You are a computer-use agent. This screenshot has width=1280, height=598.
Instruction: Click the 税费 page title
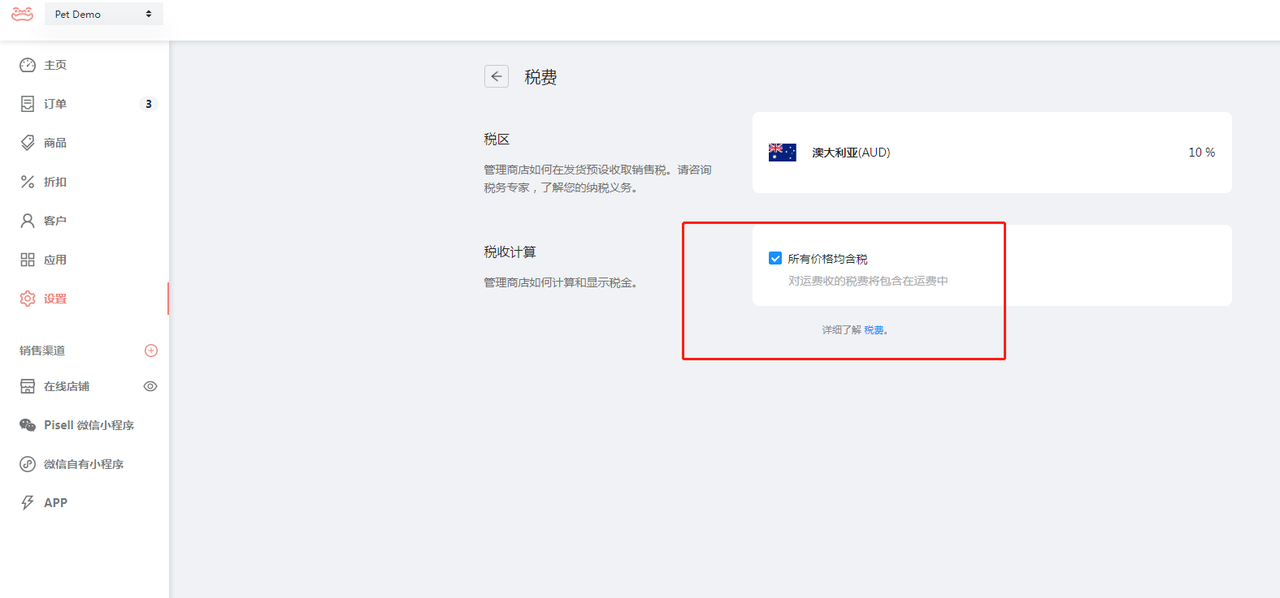[x=541, y=77]
